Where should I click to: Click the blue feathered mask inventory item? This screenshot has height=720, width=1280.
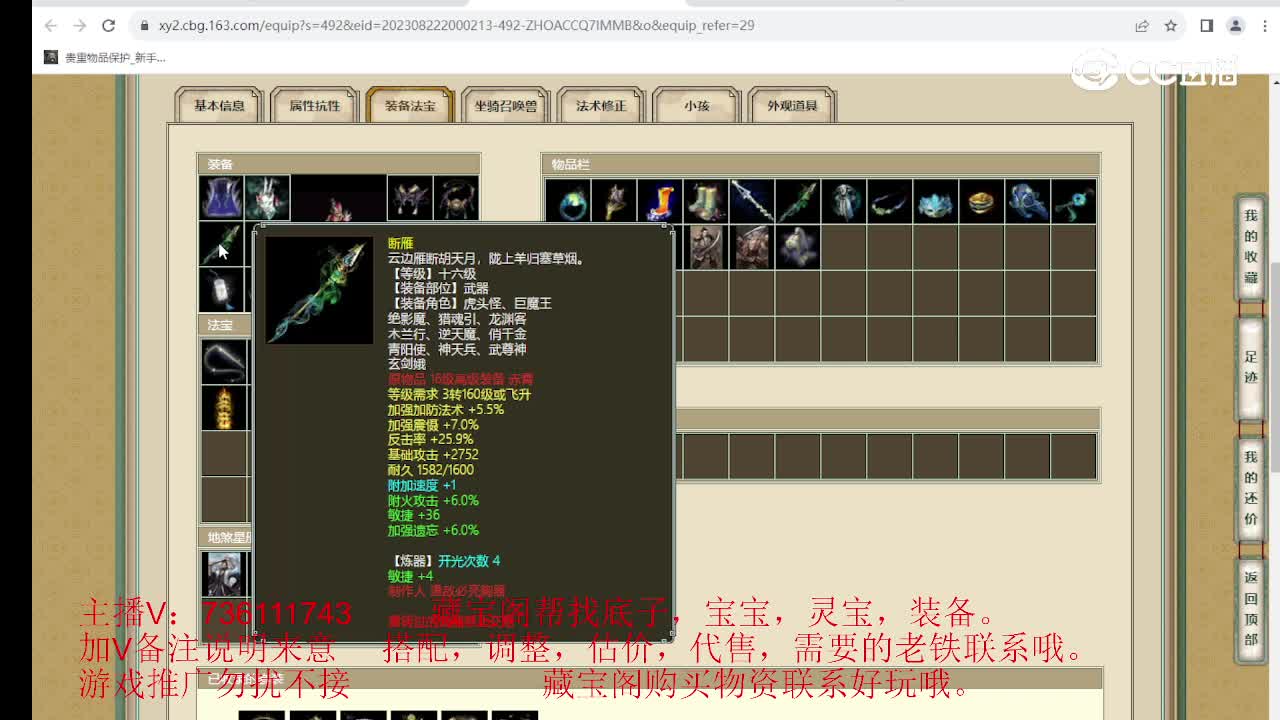click(936, 201)
